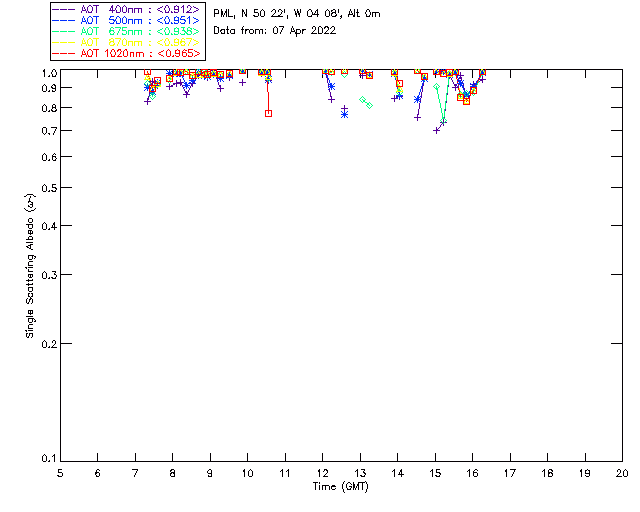640x512 pixels.
Task: Click the x-axis tick label 8
Action: pyautogui.click(x=173, y=473)
